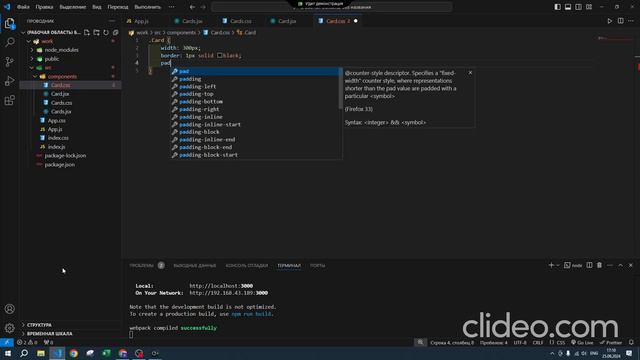Screen dimensions: 640x360
Task: Open the Выполнить menu
Action: pyautogui.click(x=148, y=7)
